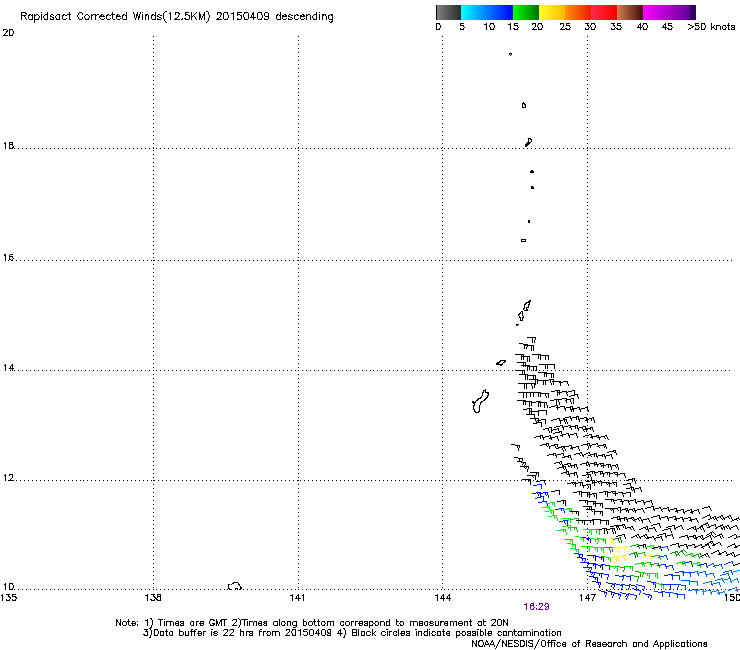Select the orange 25-30 knots legend swatch
The image size is (740, 650).
tap(578, 12)
